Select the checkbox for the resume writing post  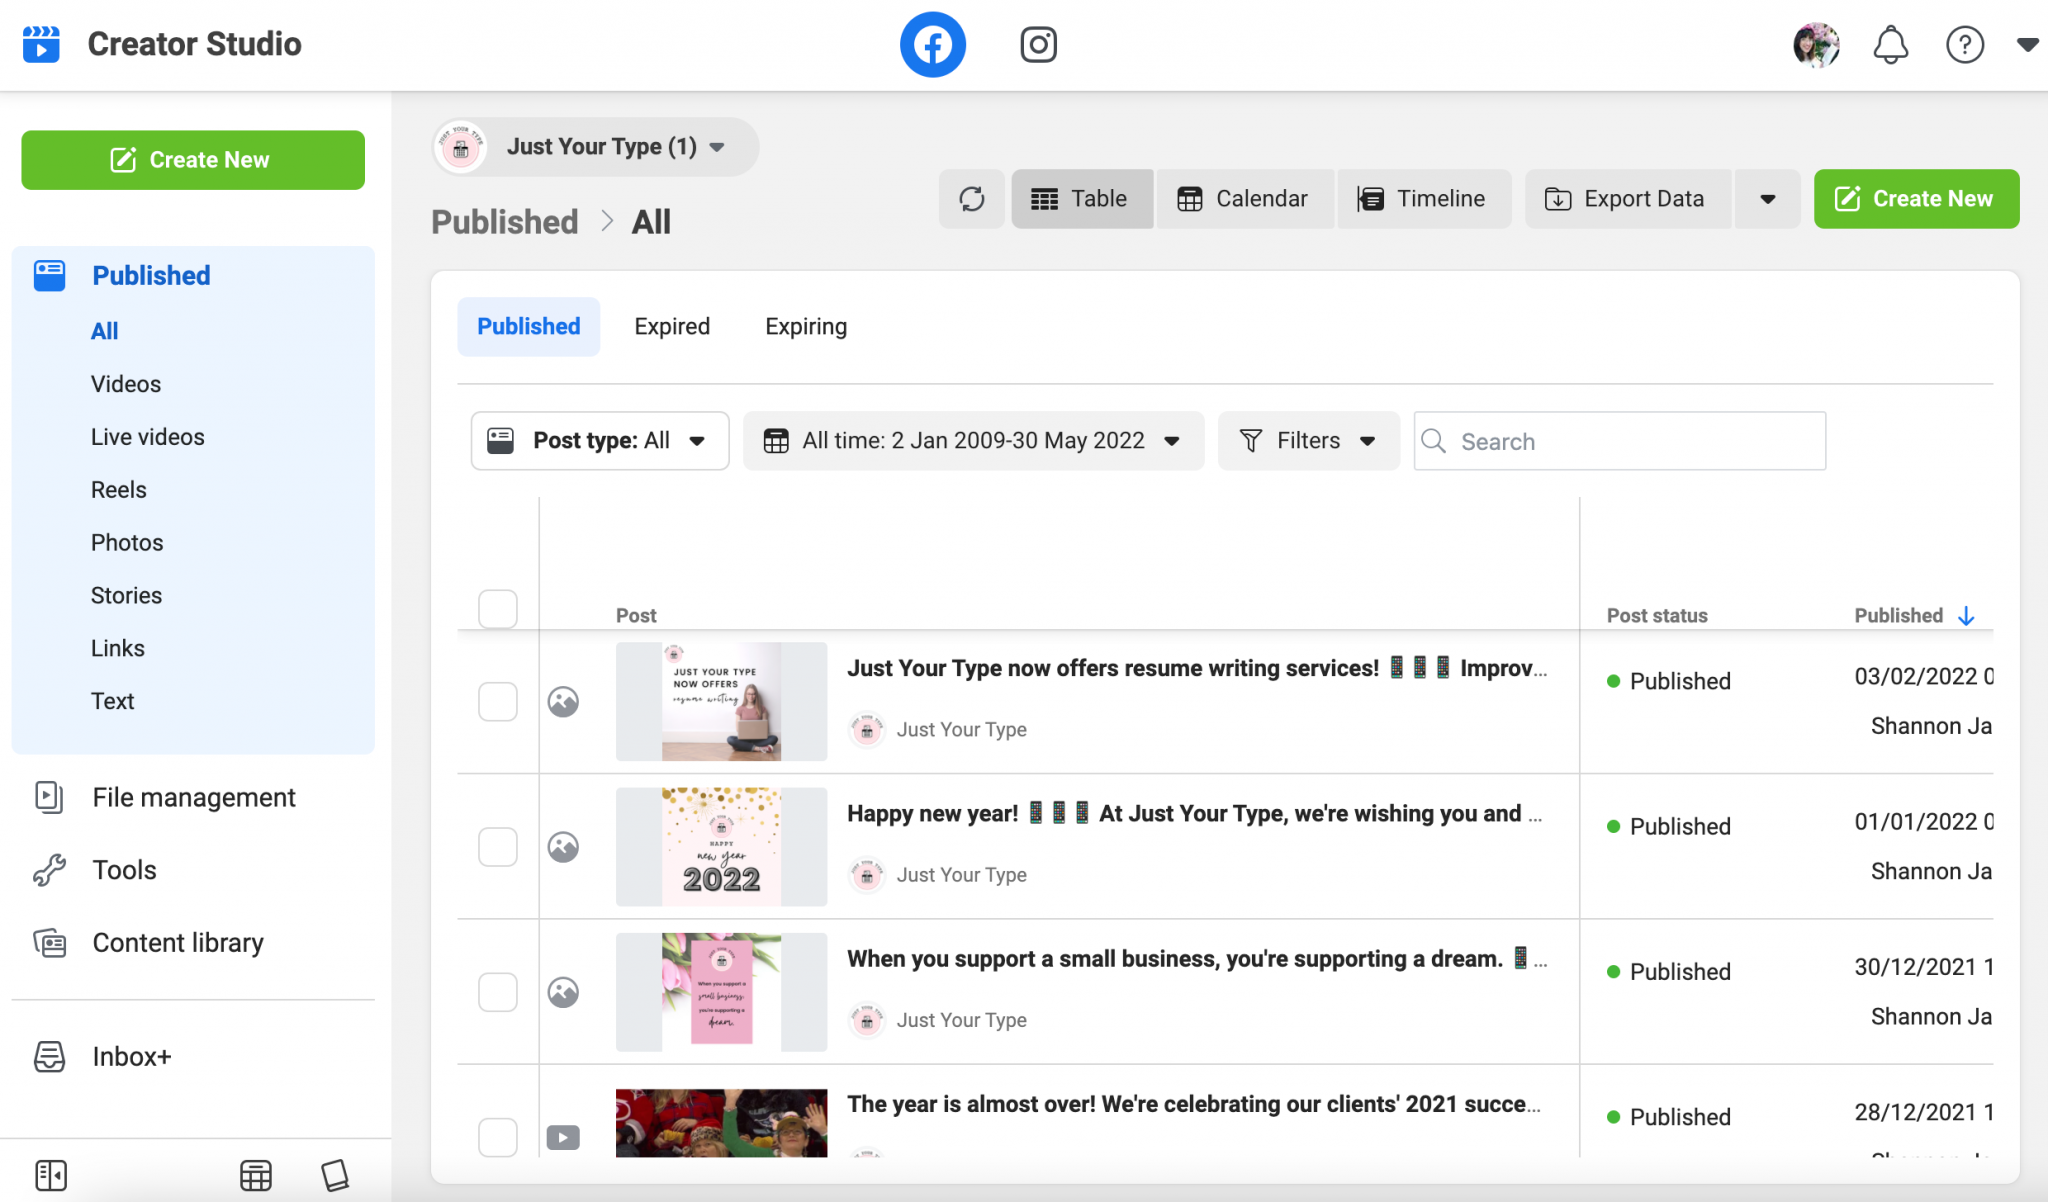(497, 701)
